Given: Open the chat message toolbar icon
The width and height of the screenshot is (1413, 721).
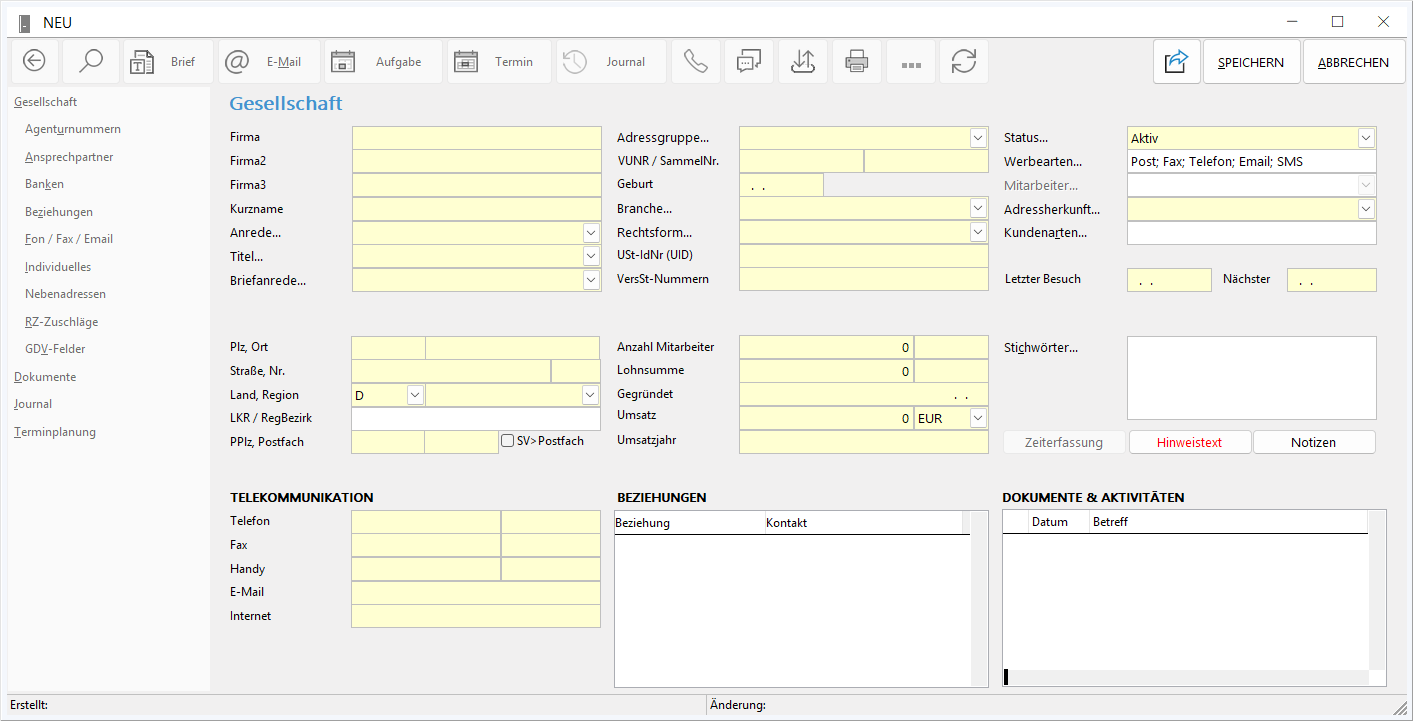Looking at the screenshot, I should click(x=749, y=62).
